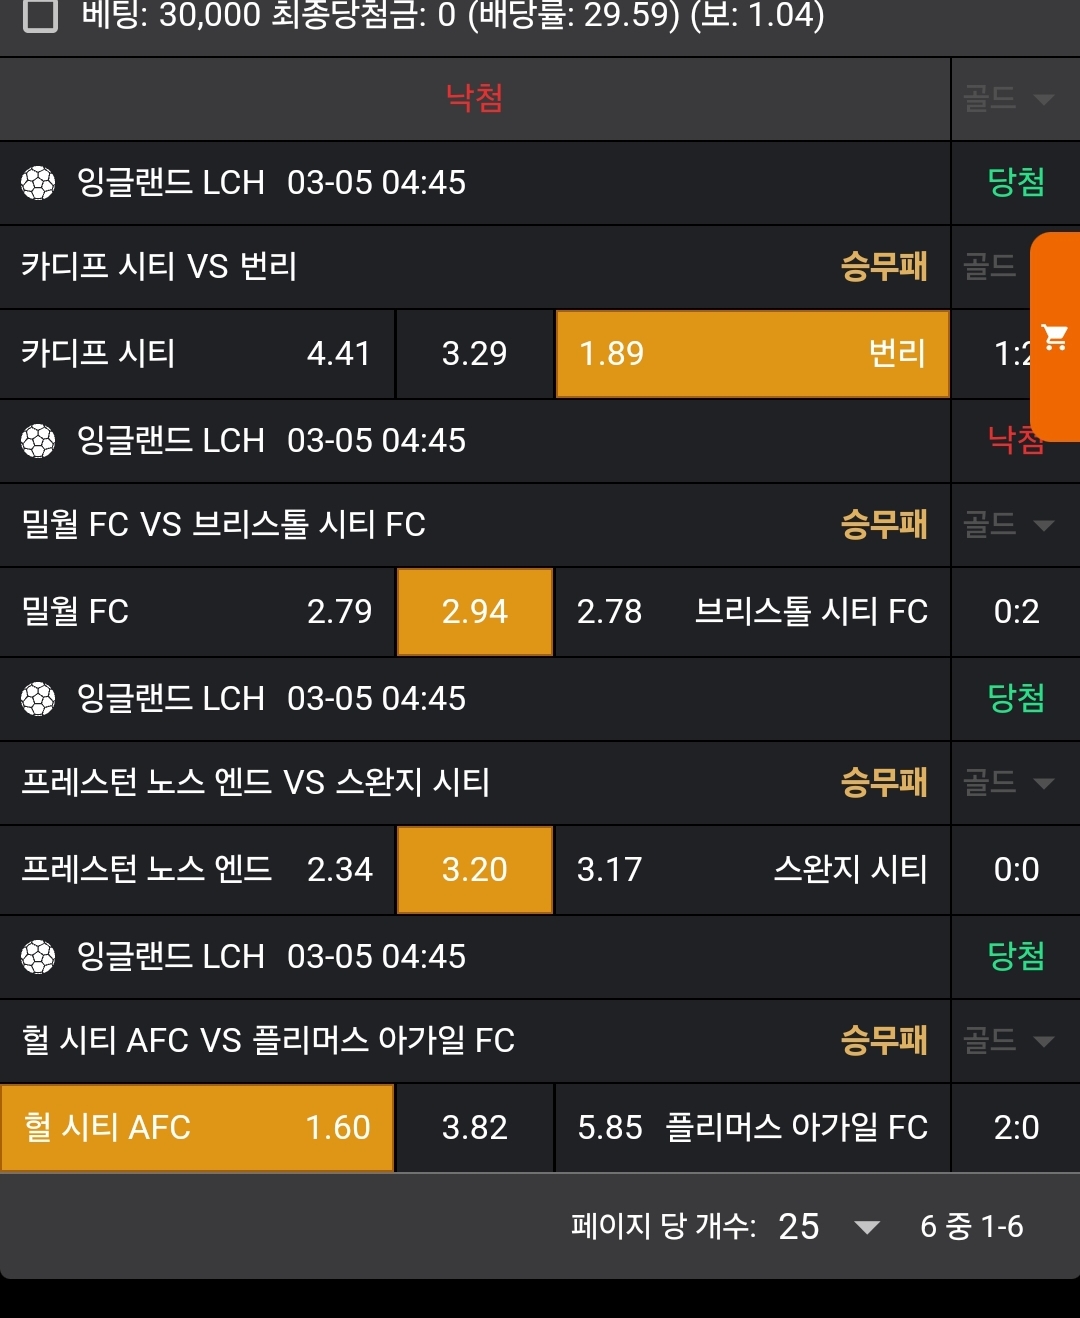Select the highlighted 3.20 draw odds
The image size is (1080, 1318).
tap(475, 870)
